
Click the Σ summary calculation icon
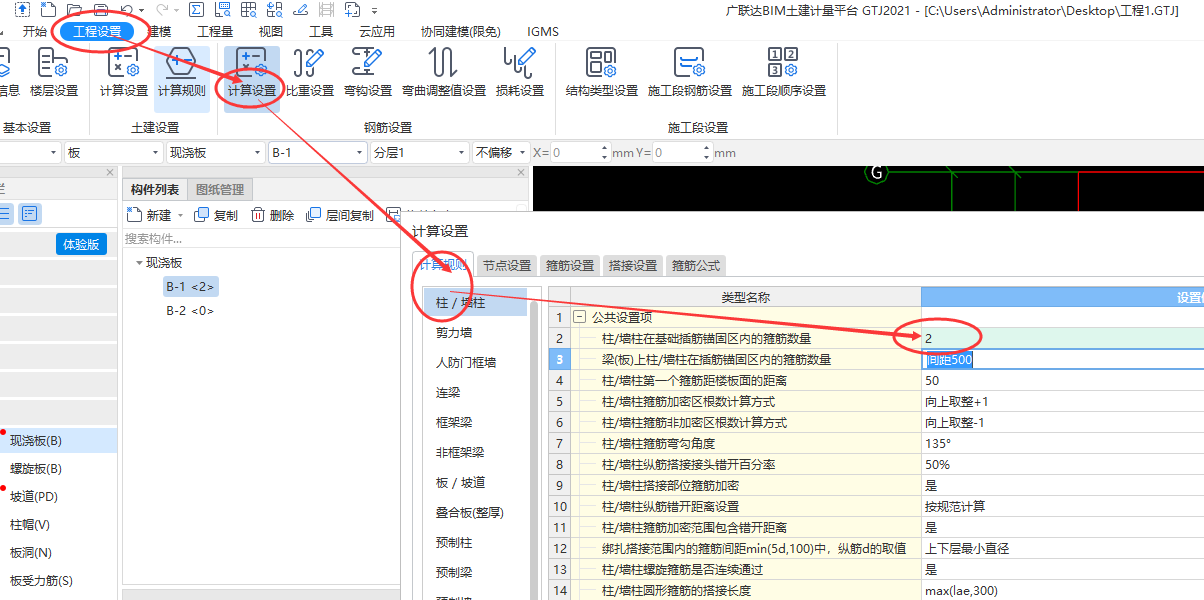click(197, 9)
